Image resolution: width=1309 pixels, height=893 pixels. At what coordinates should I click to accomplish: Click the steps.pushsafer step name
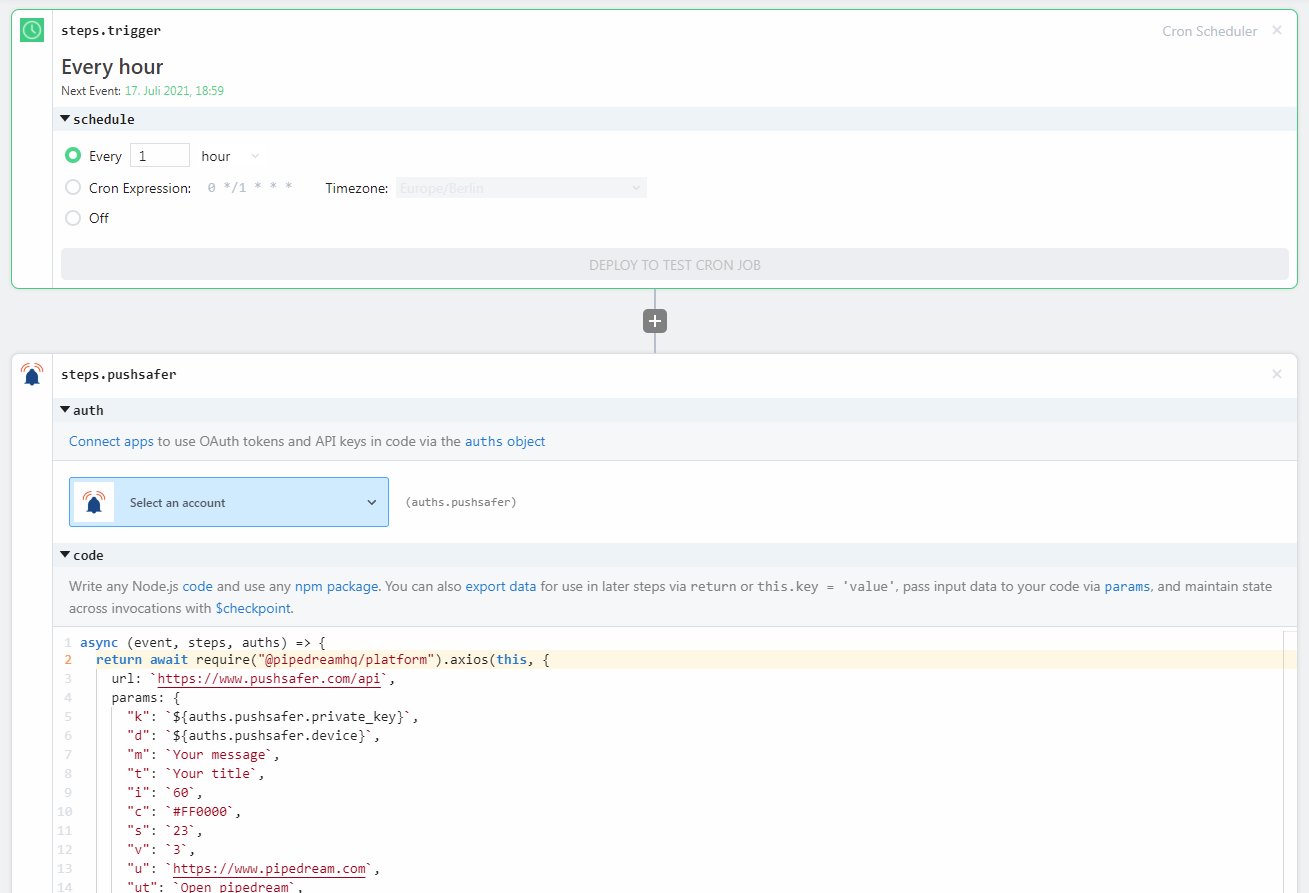point(119,374)
